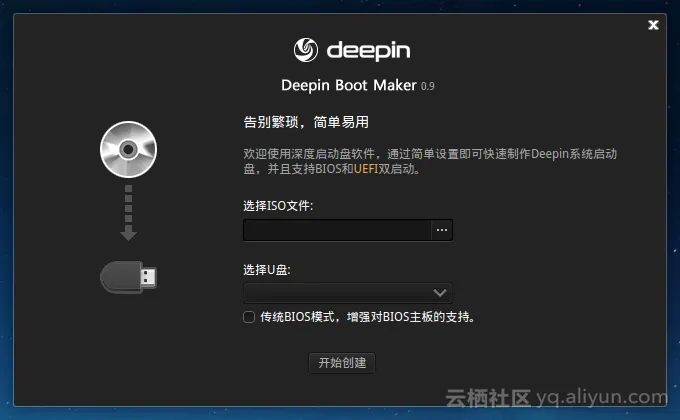Image resolution: width=680 pixels, height=420 pixels.
Task: Click the 选择U盘 label
Action: point(267,269)
